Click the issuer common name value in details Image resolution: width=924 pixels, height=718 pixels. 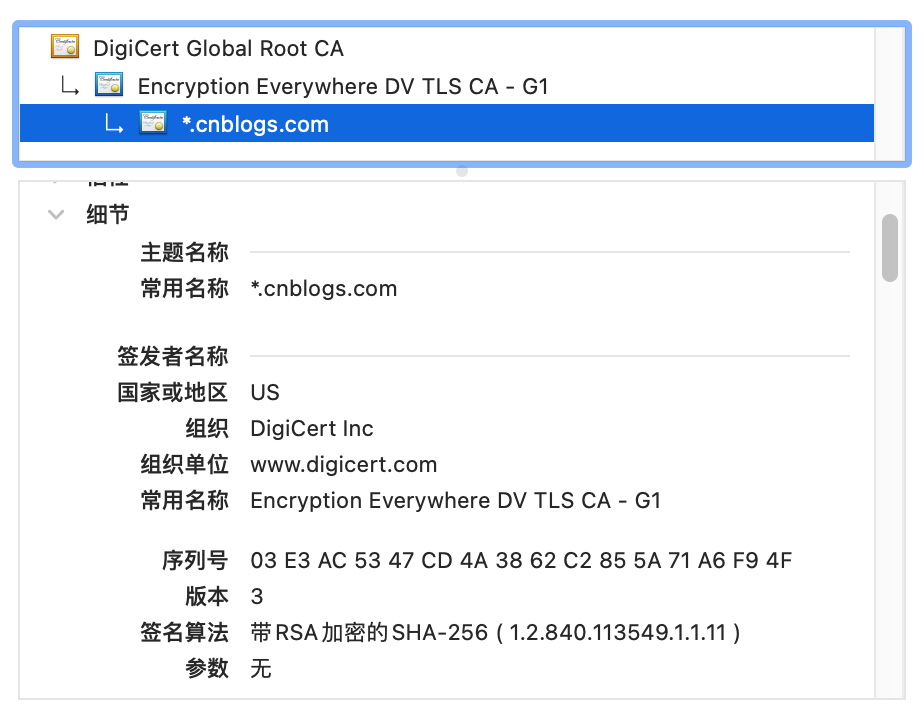[x=455, y=501]
